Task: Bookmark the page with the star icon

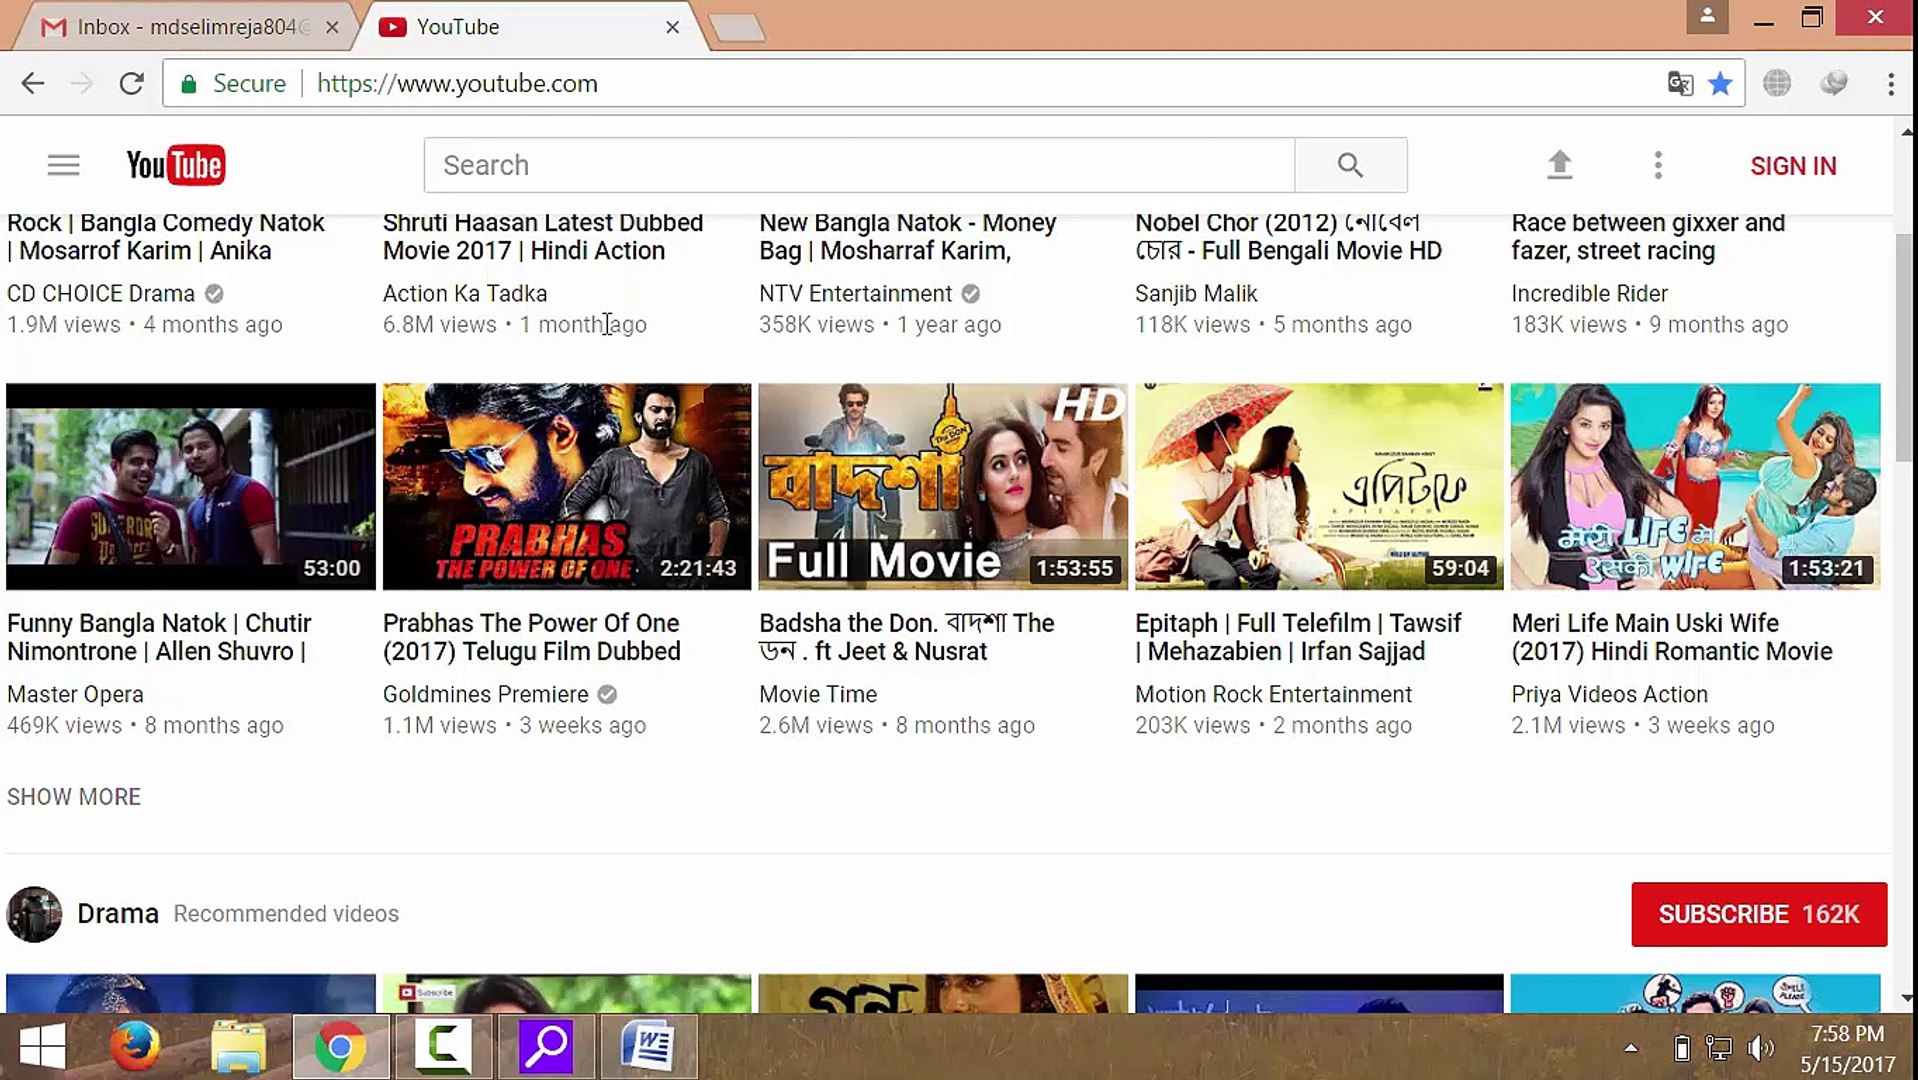Action: (x=1721, y=84)
